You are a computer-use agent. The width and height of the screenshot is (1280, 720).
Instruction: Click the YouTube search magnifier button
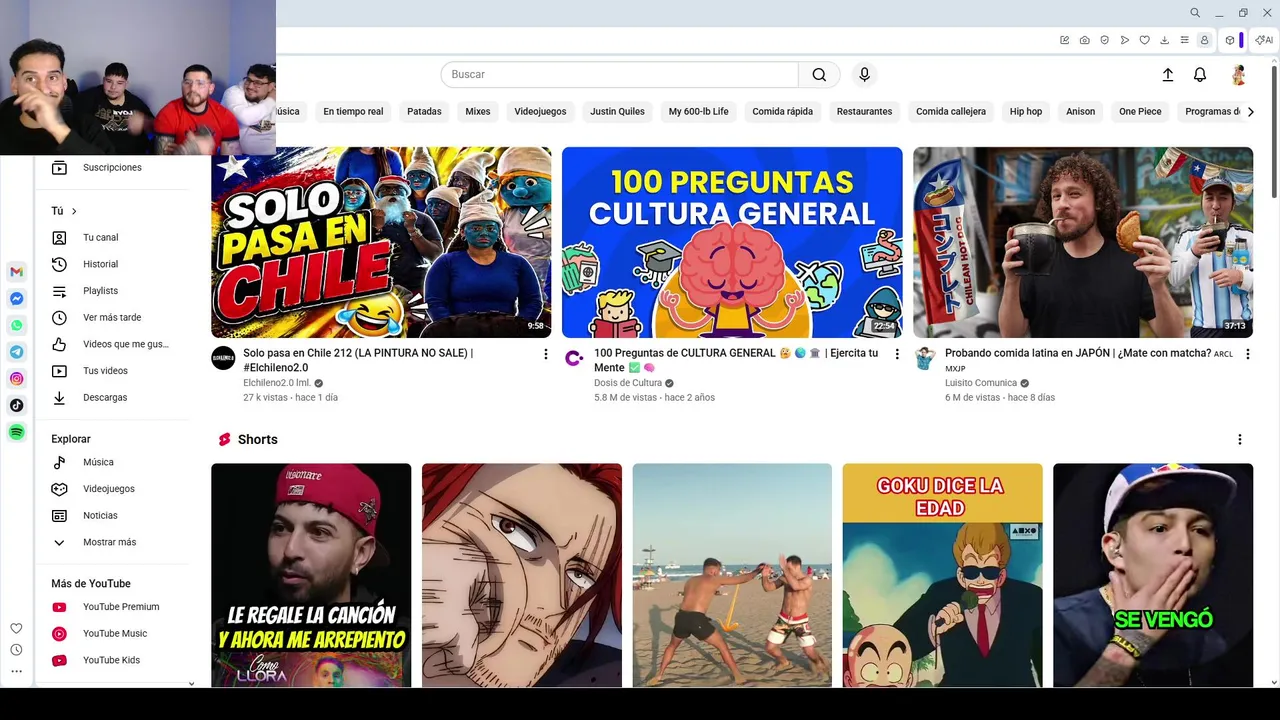tap(819, 74)
